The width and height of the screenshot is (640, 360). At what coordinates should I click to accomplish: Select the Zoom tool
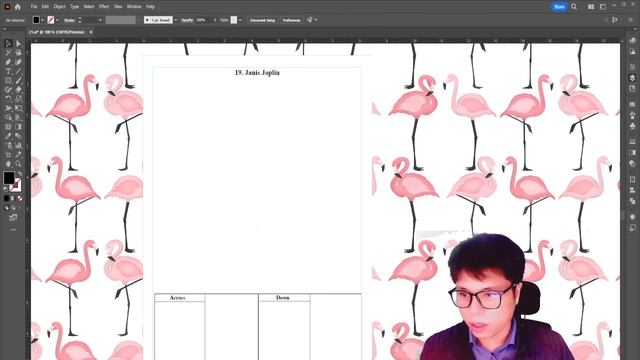pyautogui.click(x=18, y=164)
